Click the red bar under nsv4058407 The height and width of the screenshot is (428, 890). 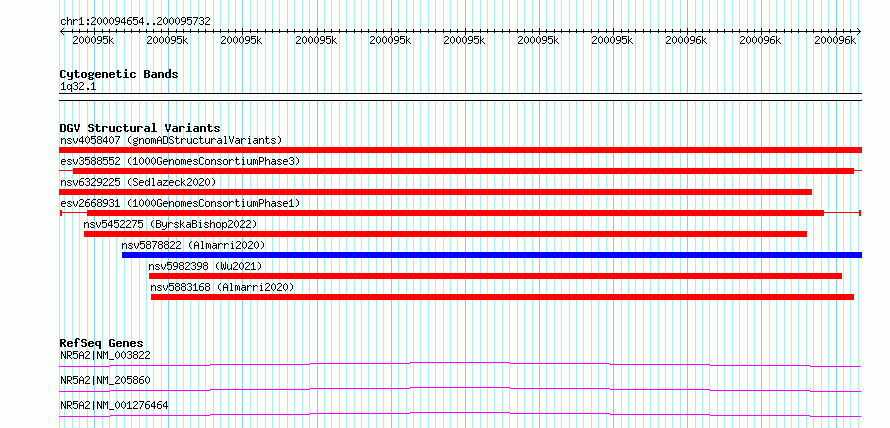460,150
